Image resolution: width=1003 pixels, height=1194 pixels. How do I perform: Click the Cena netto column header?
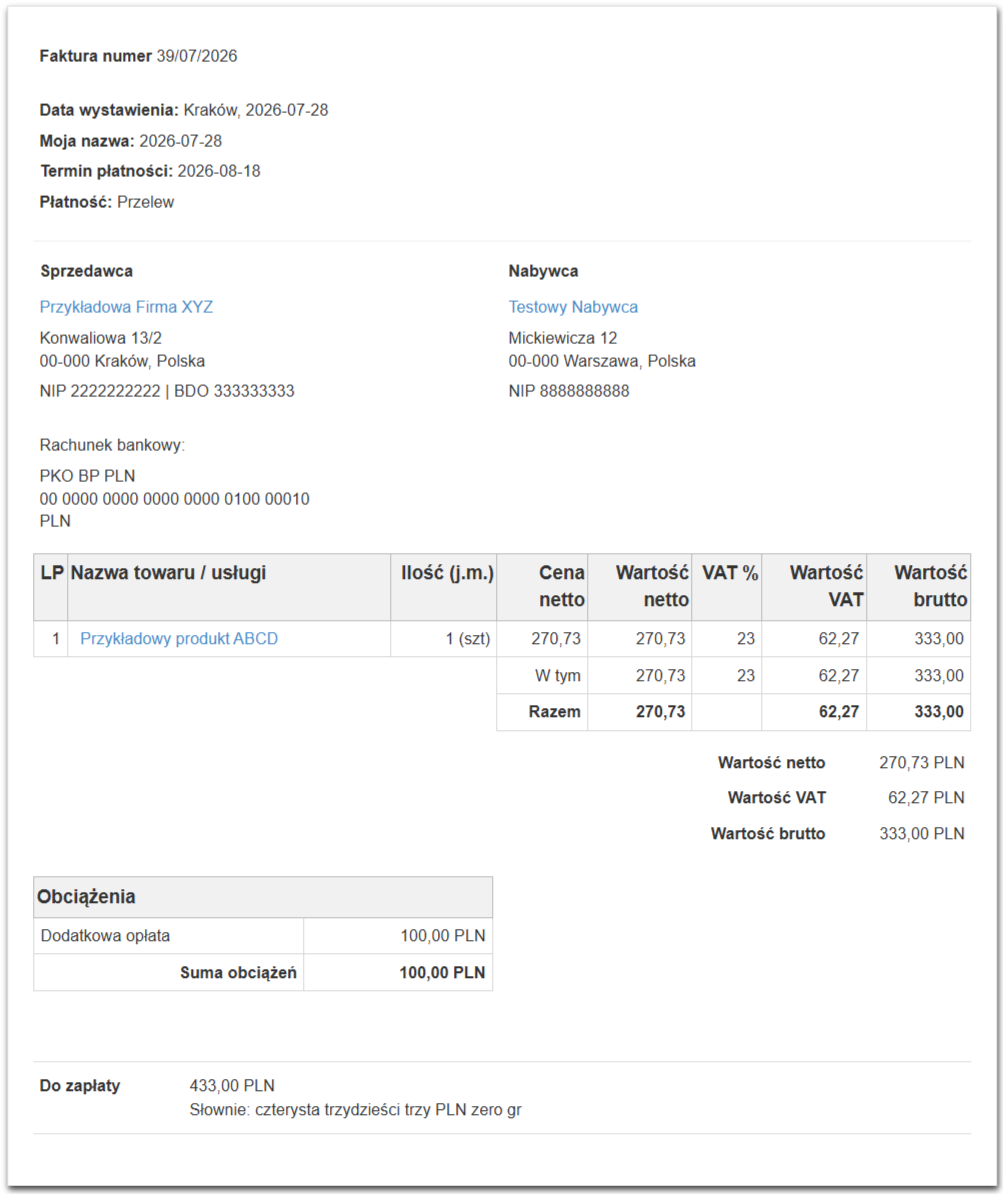click(542, 586)
